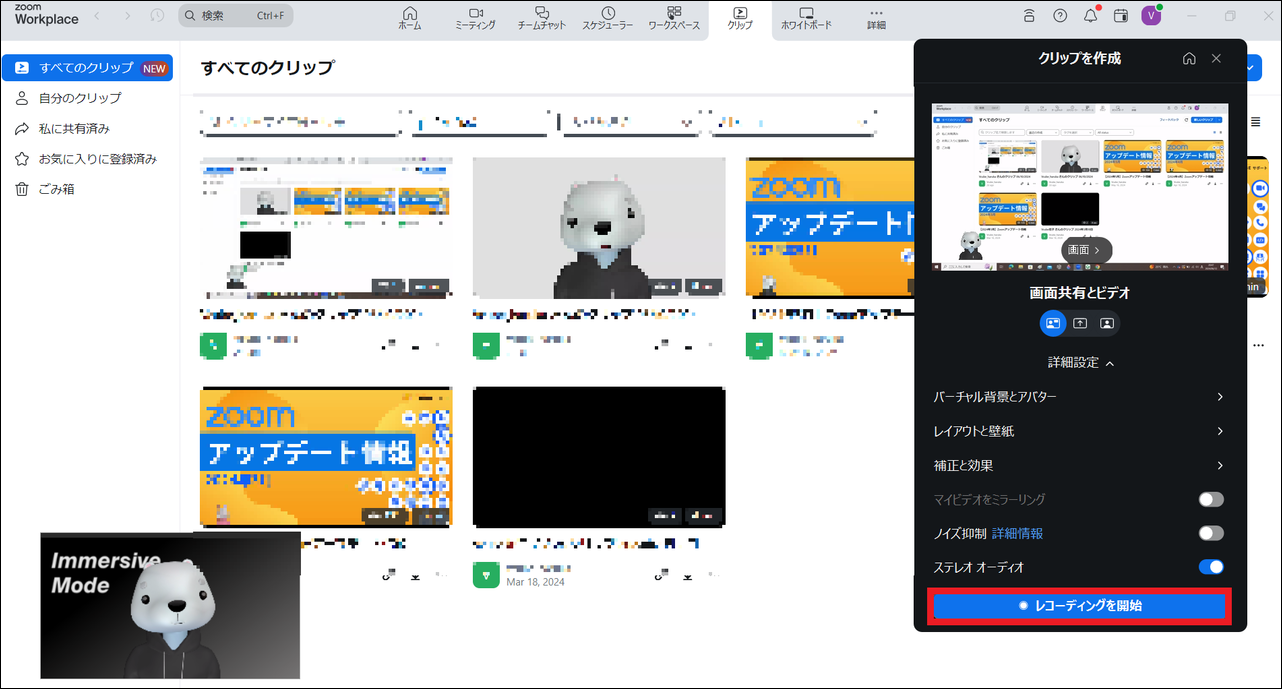Select すべてのクリップ in the sidebar

pos(87,68)
